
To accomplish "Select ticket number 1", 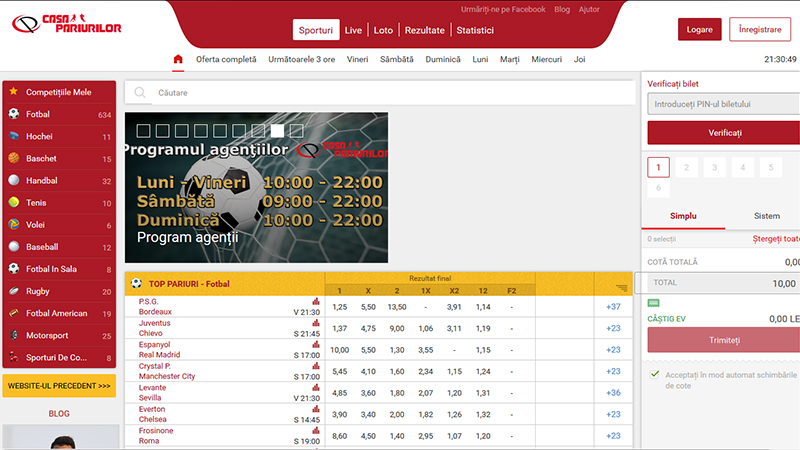I will [x=658, y=167].
